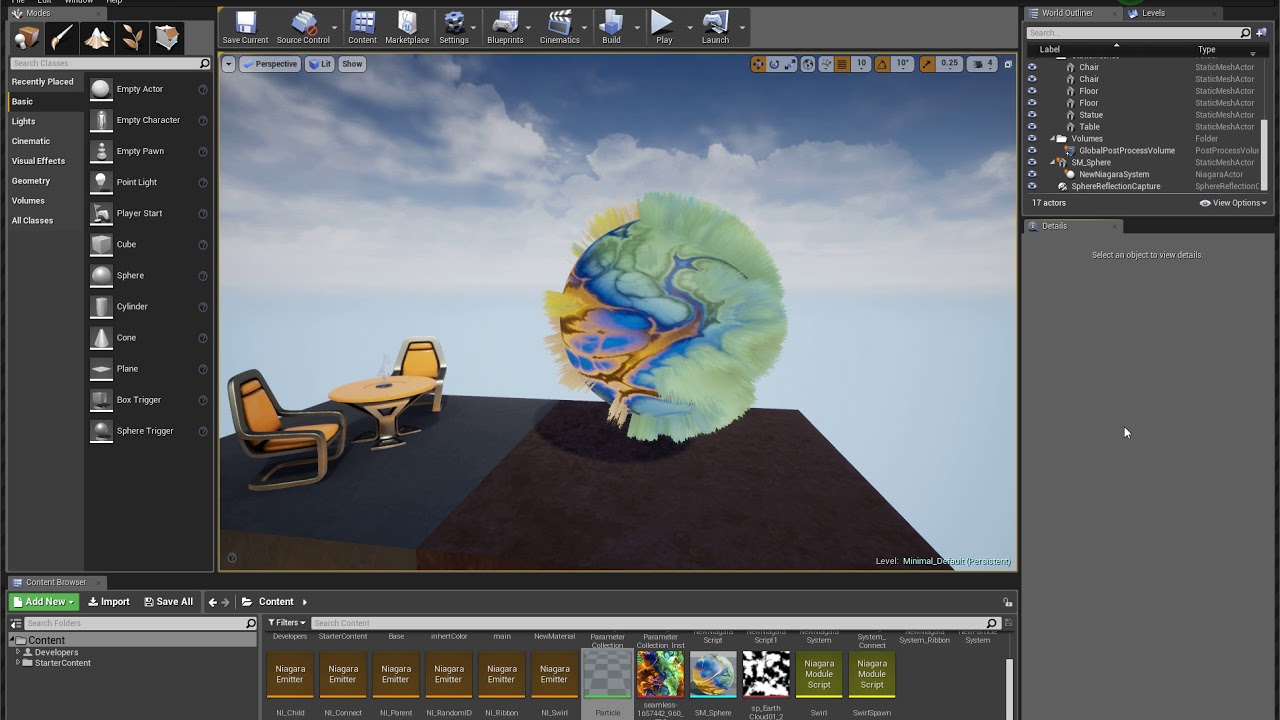The height and width of the screenshot is (720, 1280).
Task: Open the rotation snap 10° dropdown
Action: [902, 64]
